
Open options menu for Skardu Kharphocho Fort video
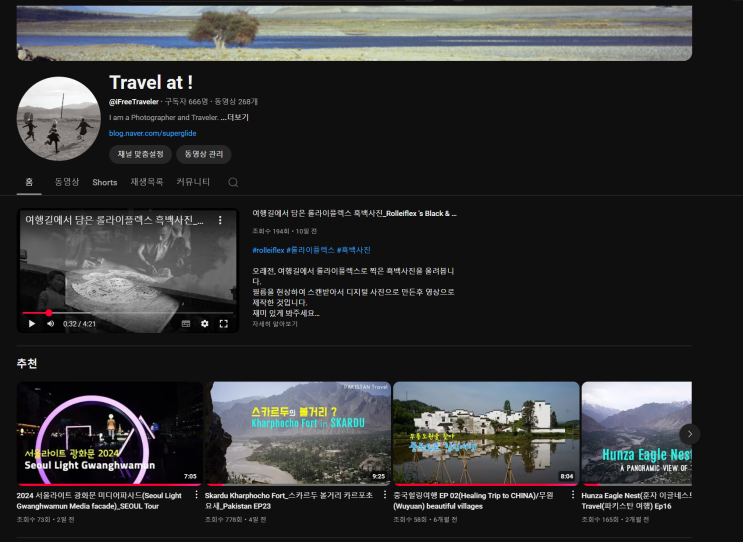coord(385,495)
